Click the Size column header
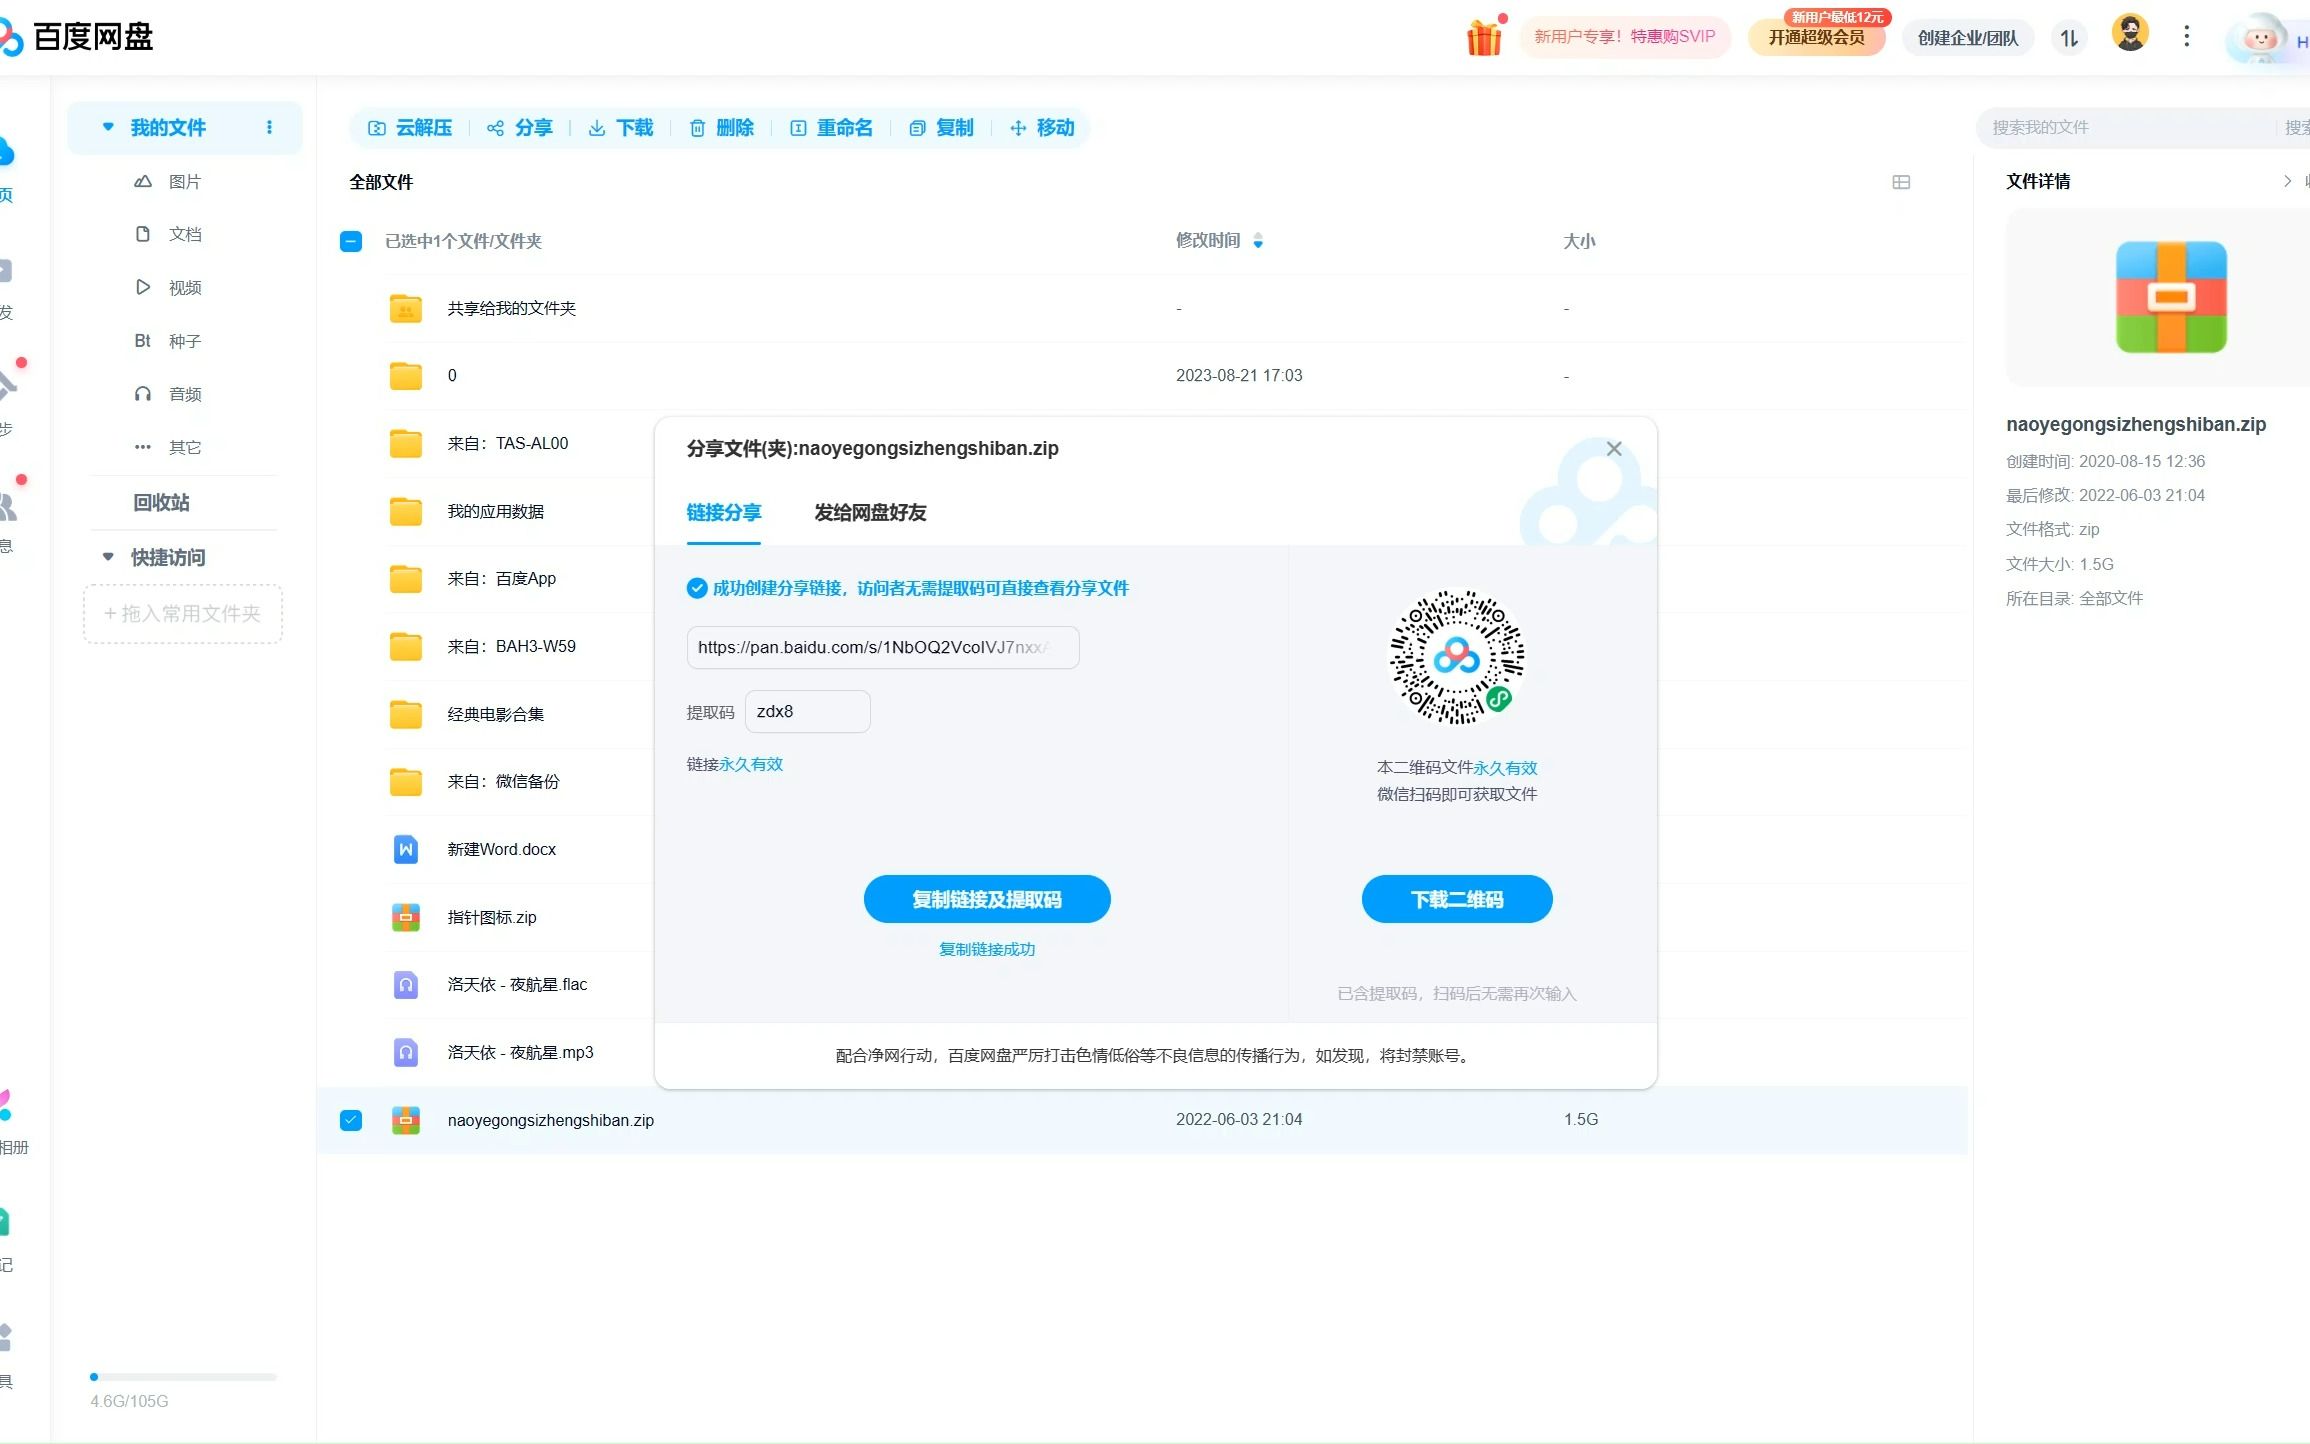This screenshot has height=1444, width=2310. tap(1579, 241)
